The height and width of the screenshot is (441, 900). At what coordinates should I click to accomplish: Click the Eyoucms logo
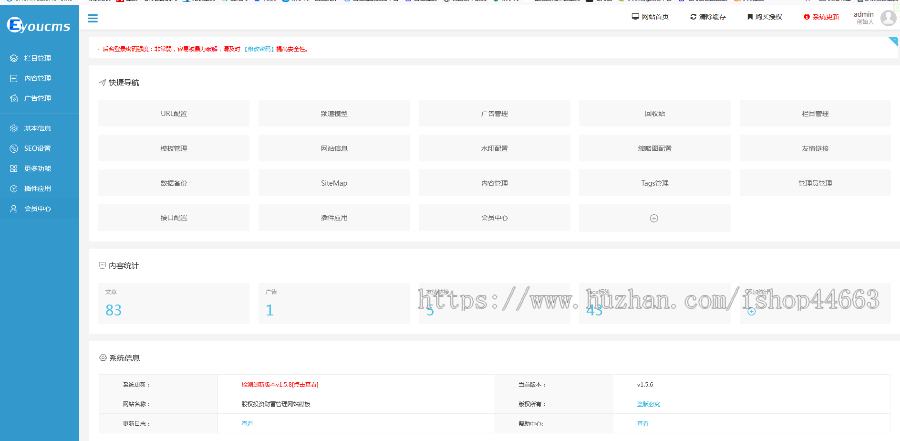(x=39, y=25)
